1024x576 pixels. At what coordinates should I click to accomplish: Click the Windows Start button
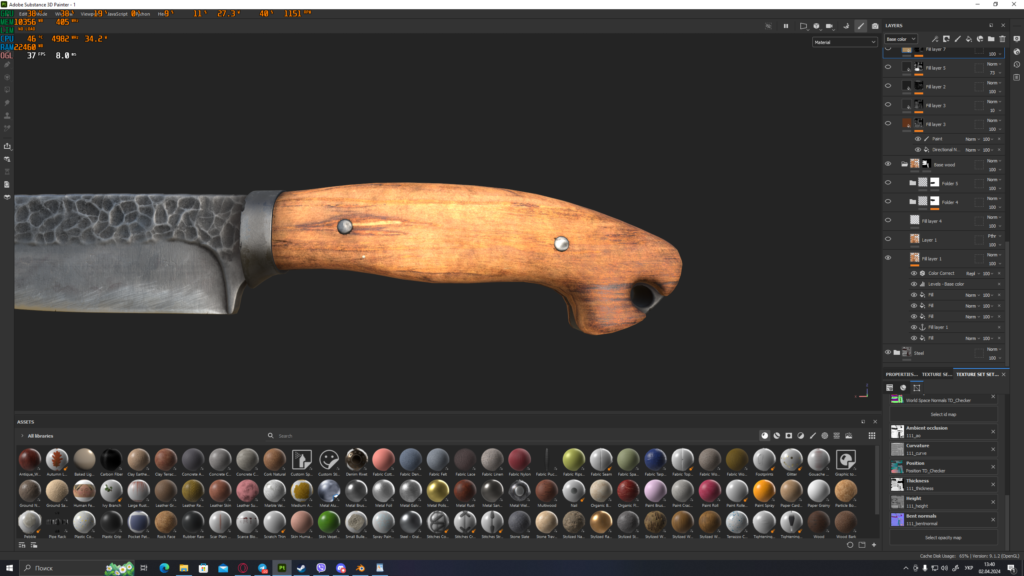coord(9,568)
